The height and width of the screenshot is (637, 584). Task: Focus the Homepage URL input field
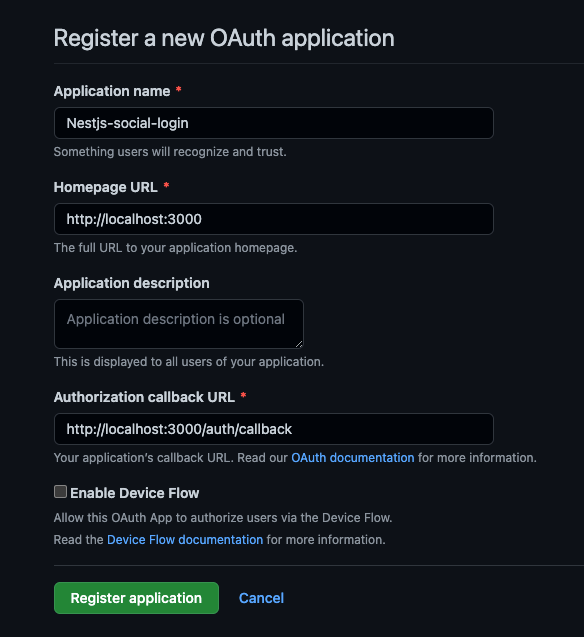[x=274, y=219]
